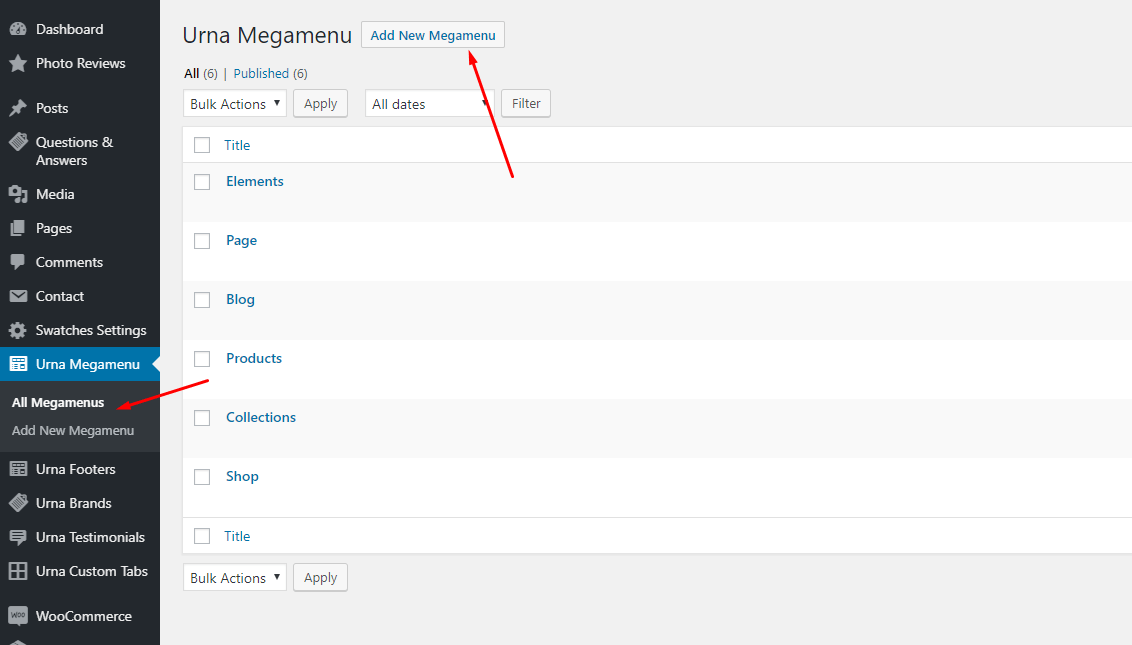This screenshot has width=1132, height=645.
Task: Click the Contact envelope icon
Action: point(18,296)
